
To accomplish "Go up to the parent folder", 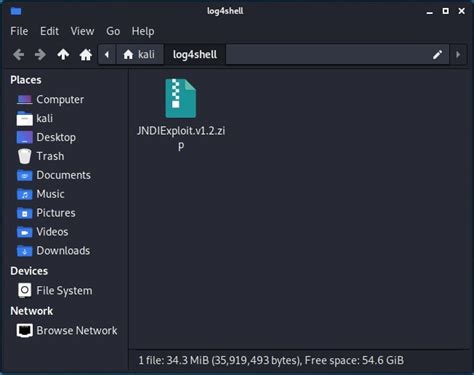I will (x=63, y=54).
